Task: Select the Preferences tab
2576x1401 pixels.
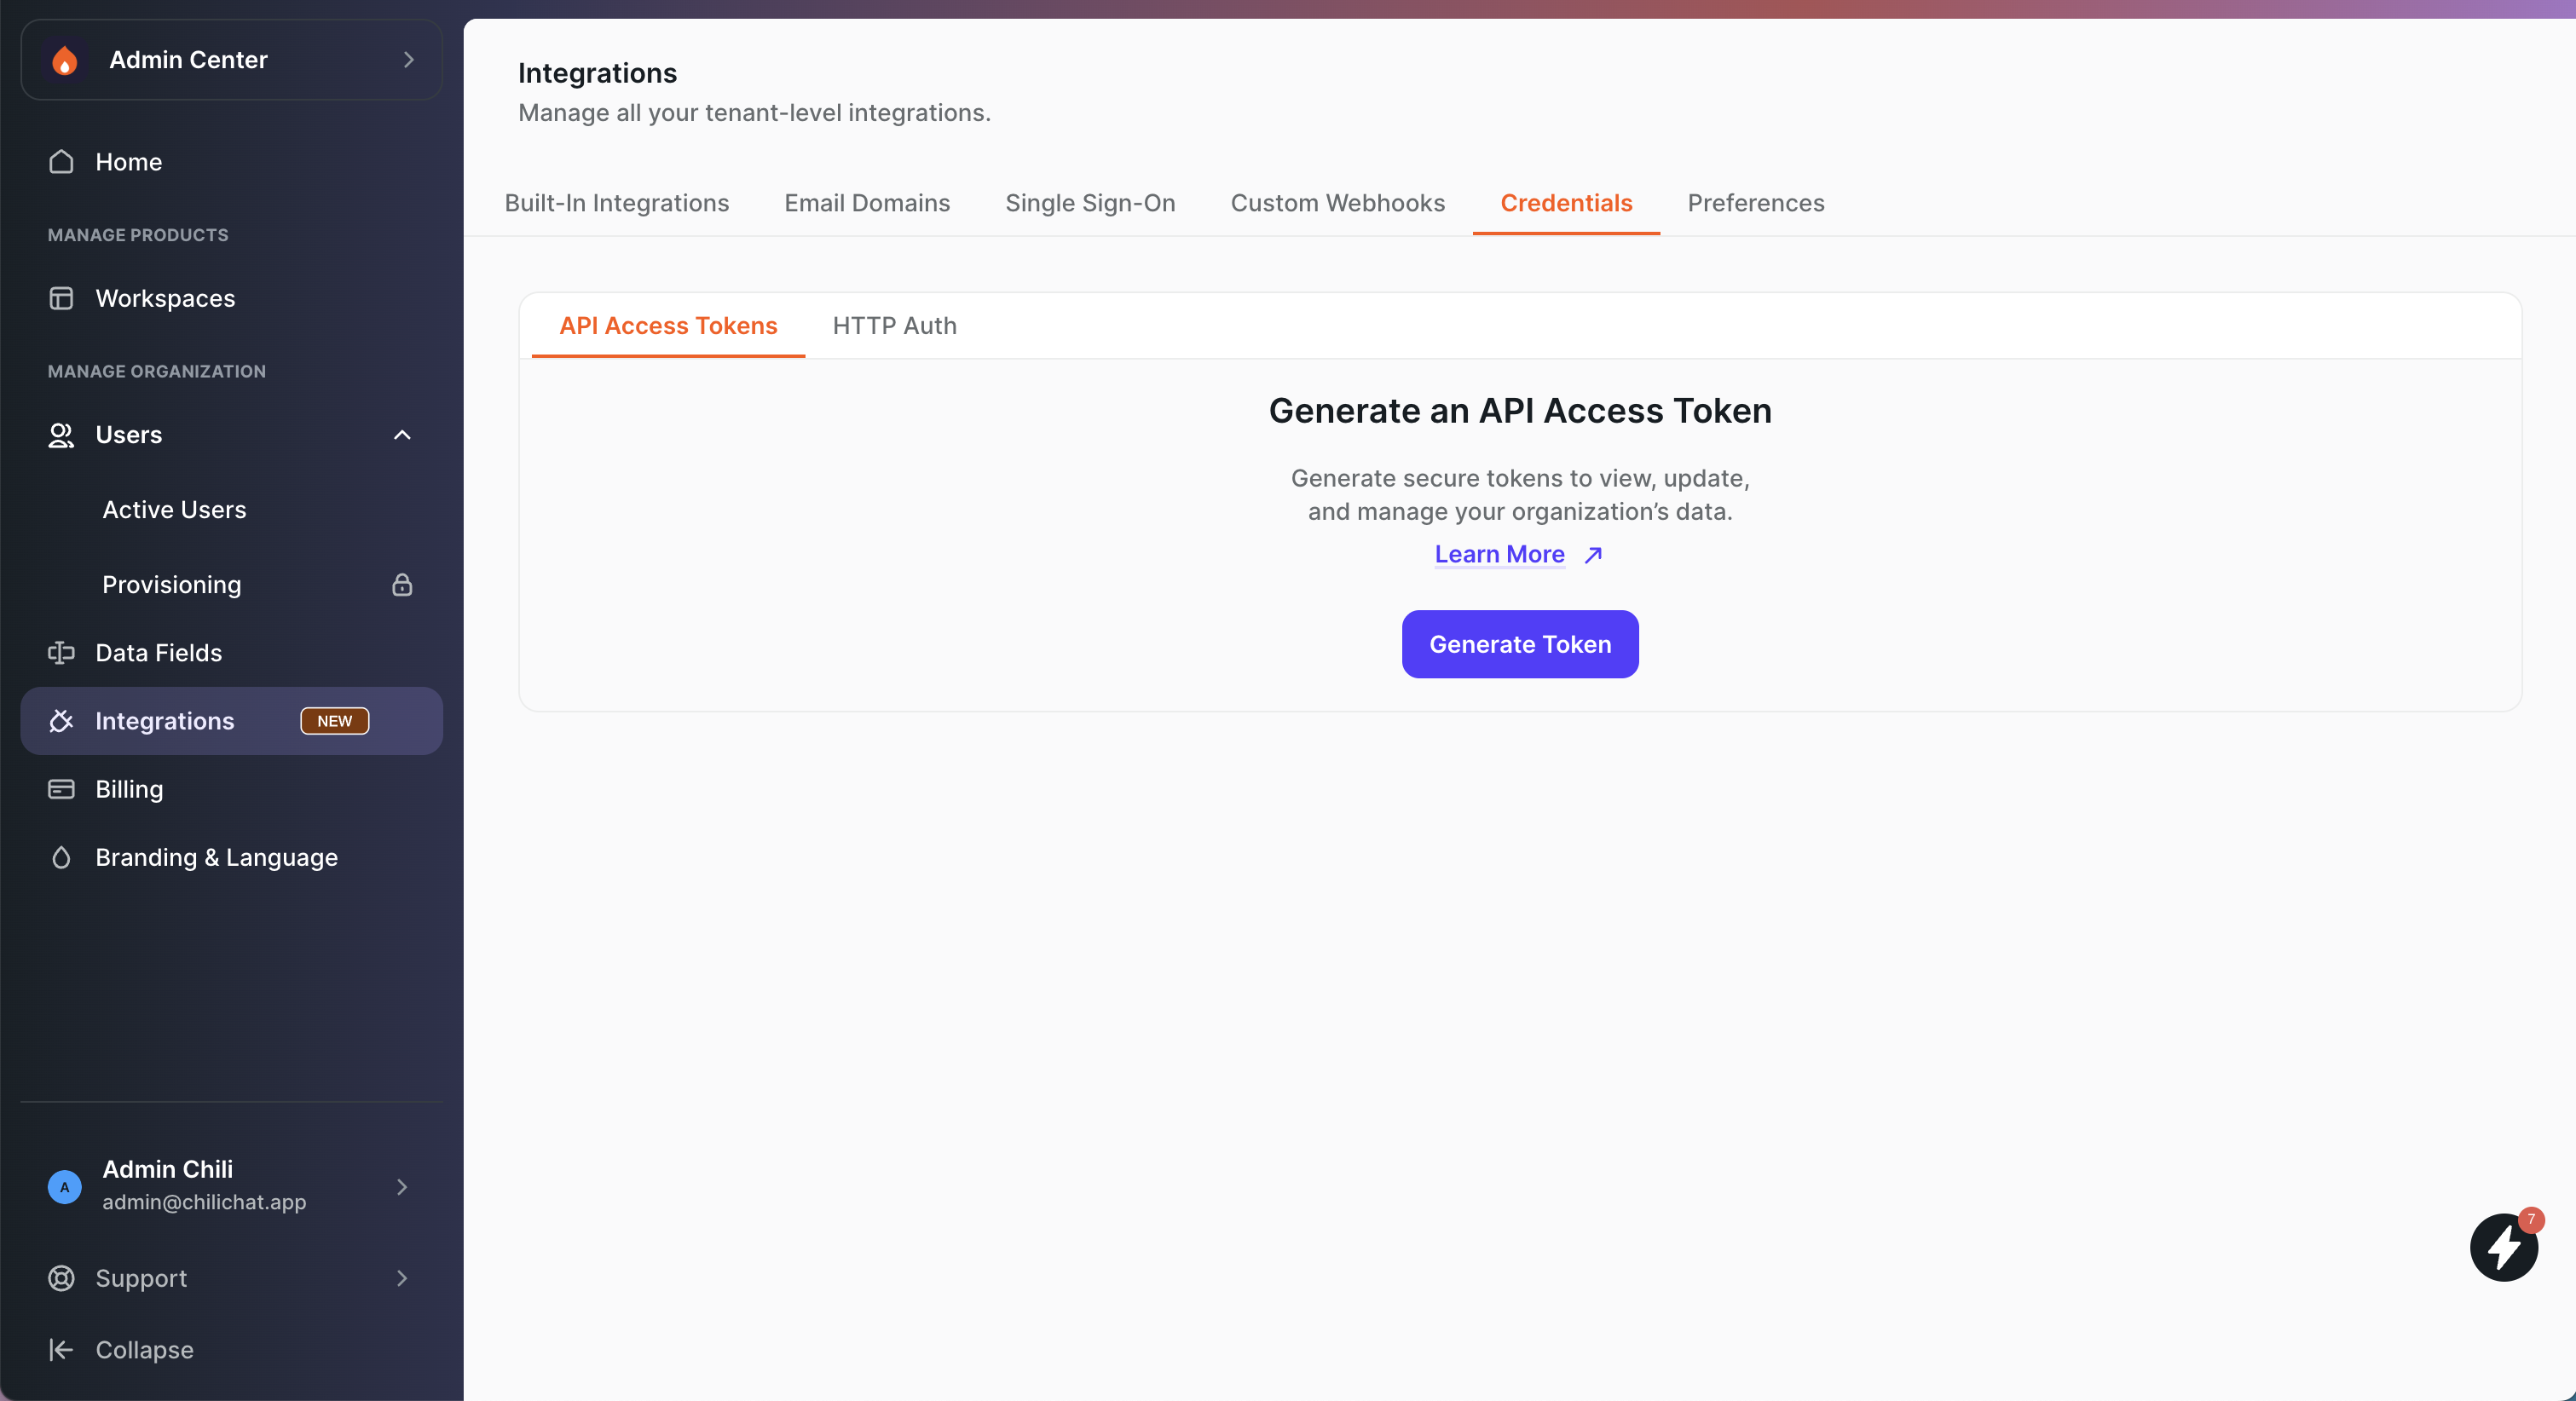Action: coord(1756,203)
